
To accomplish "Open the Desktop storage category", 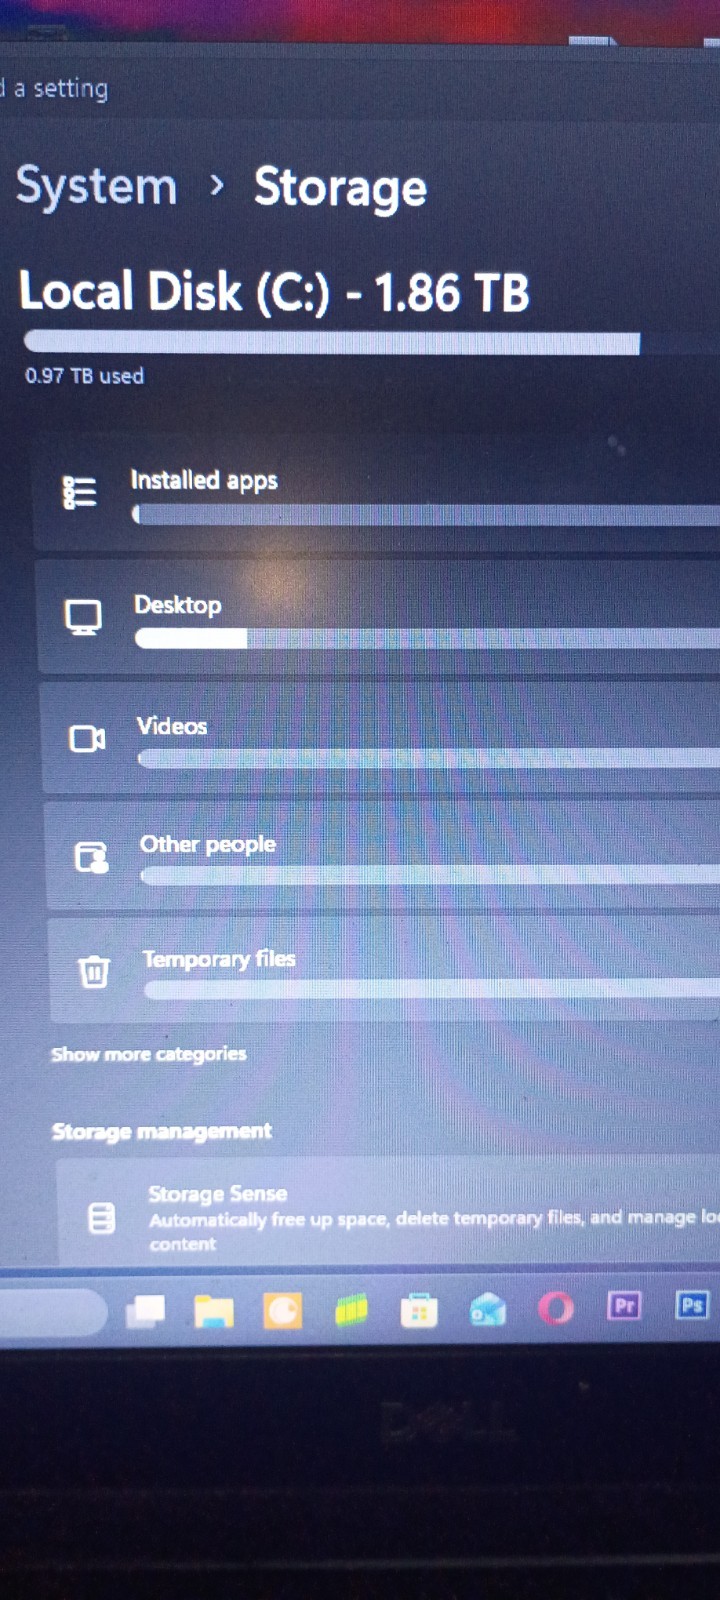I will 379,618.
